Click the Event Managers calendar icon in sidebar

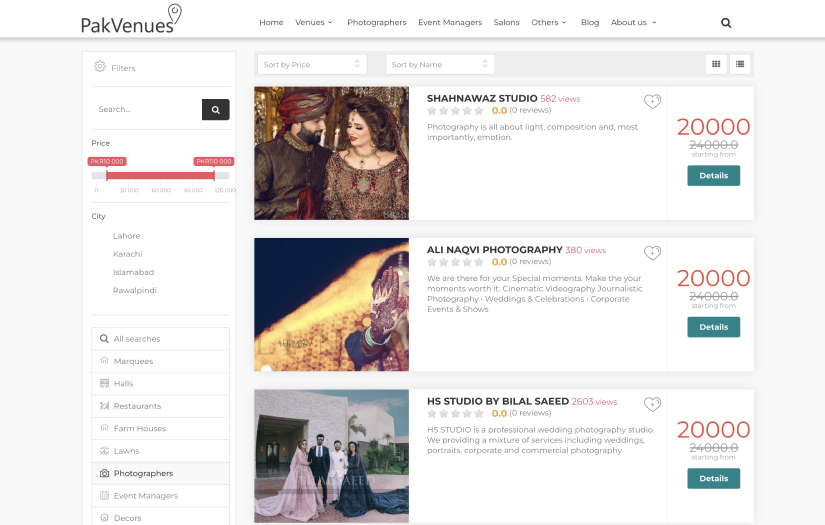click(104, 496)
